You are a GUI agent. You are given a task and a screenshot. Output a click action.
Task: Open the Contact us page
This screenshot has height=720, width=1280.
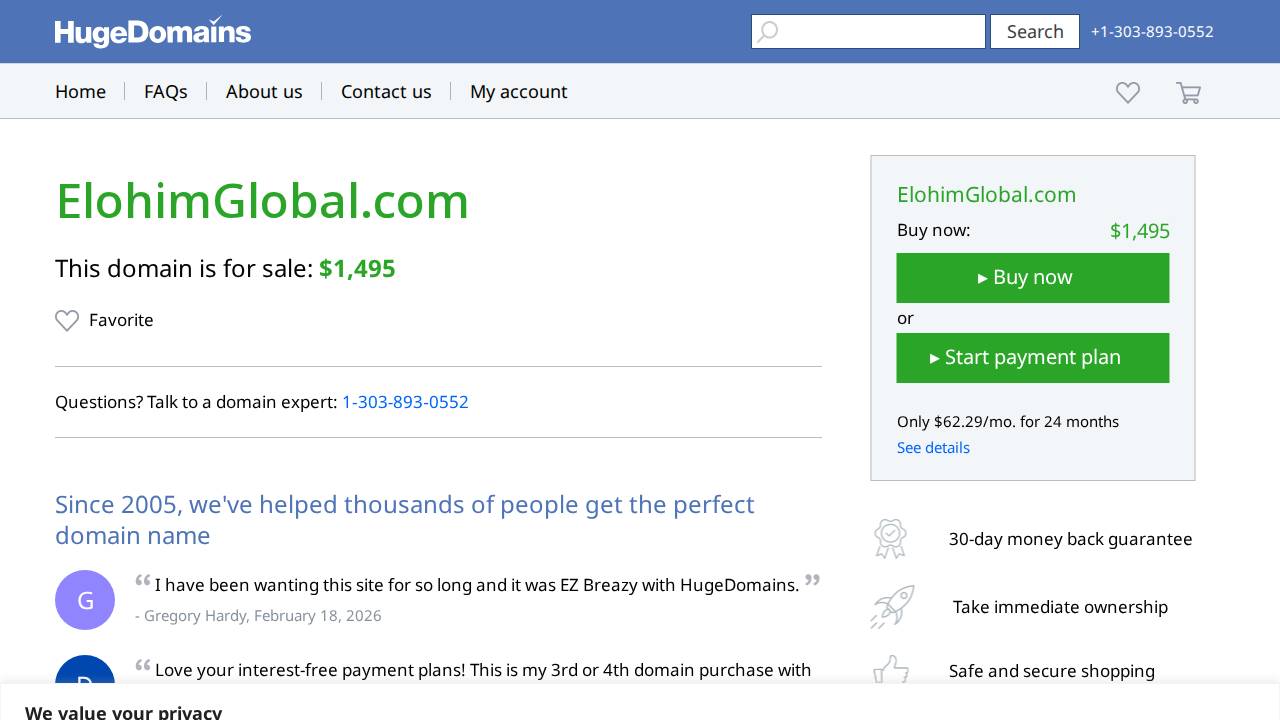(x=386, y=91)
